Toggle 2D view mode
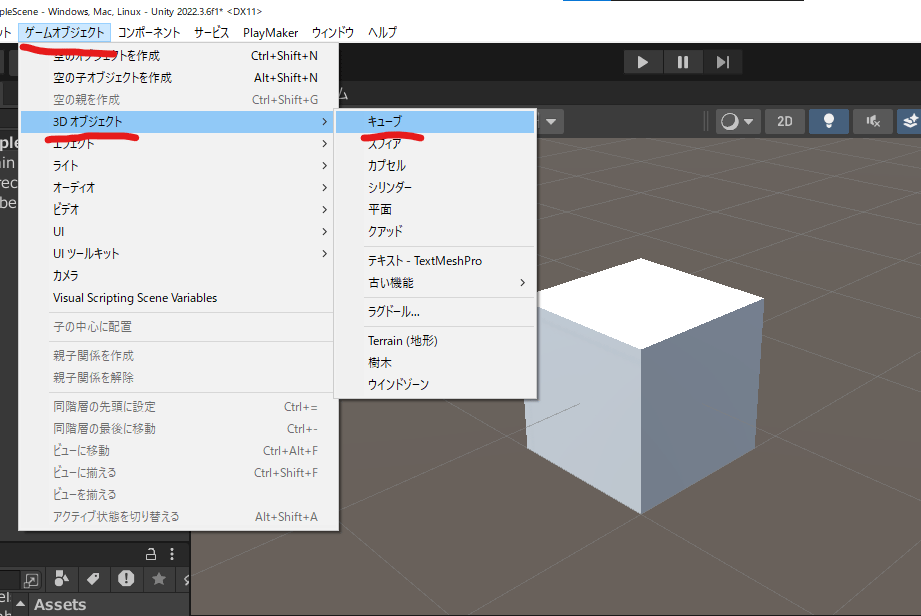This screenshot has width=921, height=616. pos(785,122)
